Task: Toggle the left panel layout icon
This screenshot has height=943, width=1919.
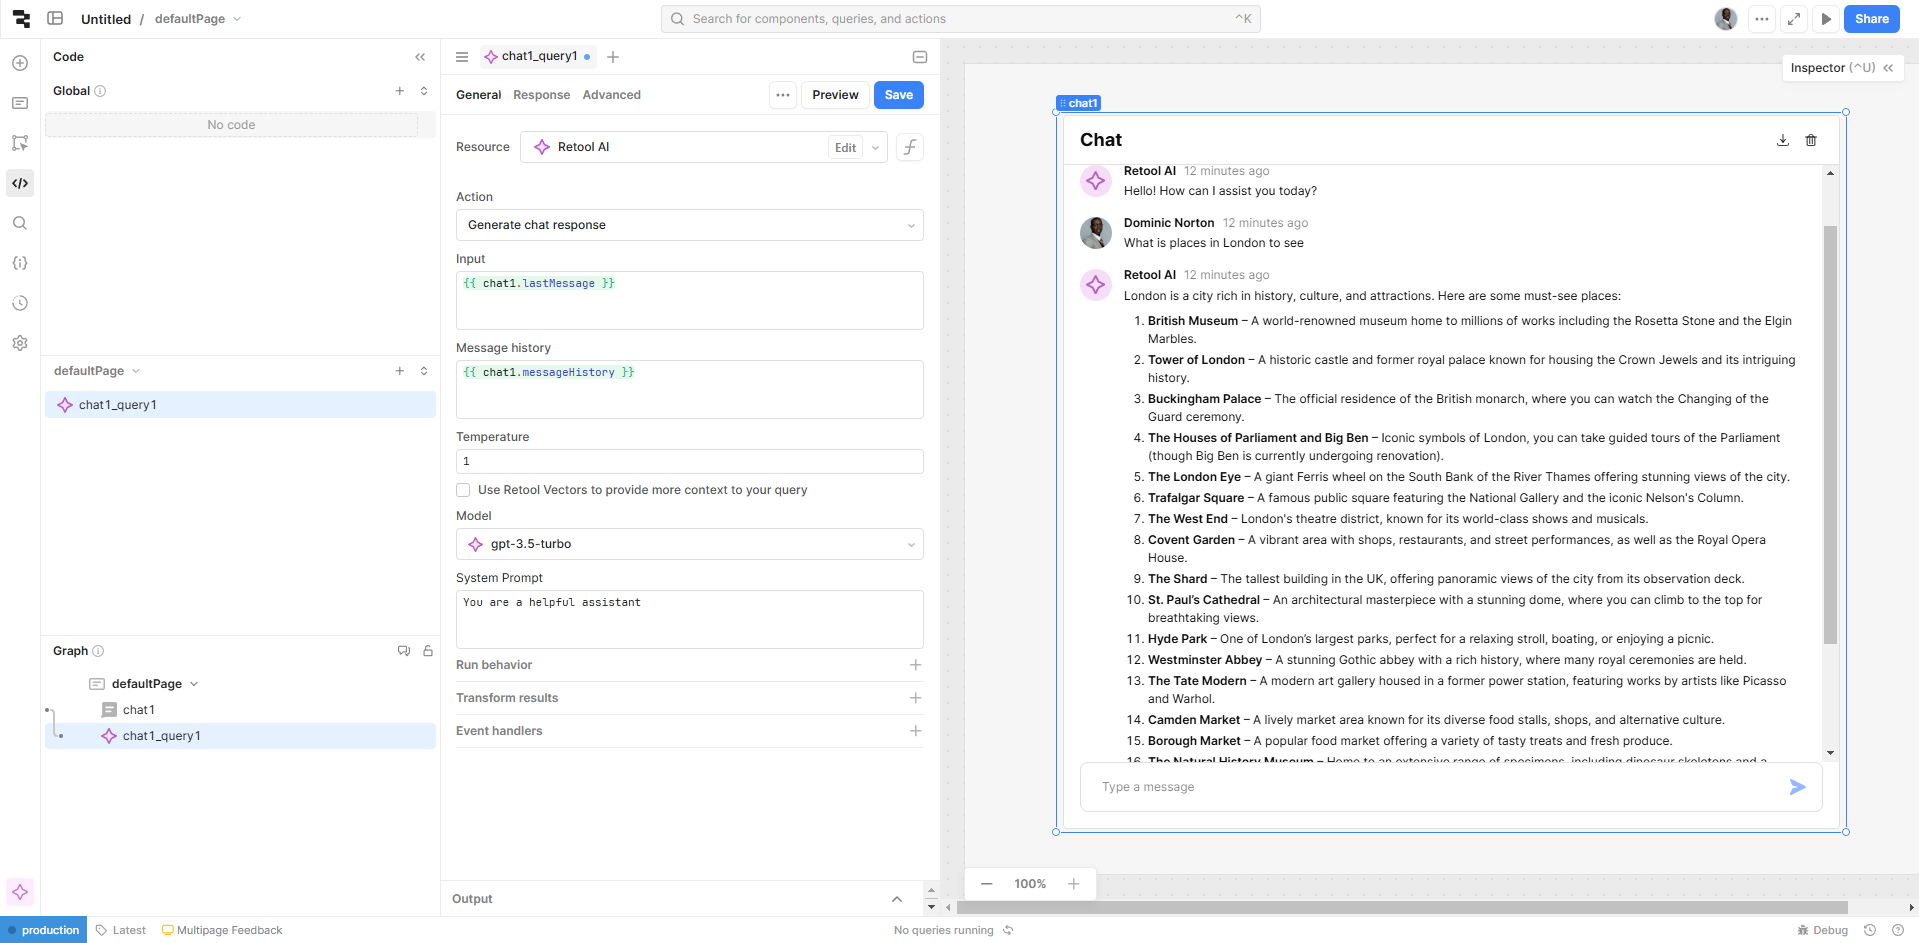Action: coord(56,19)
